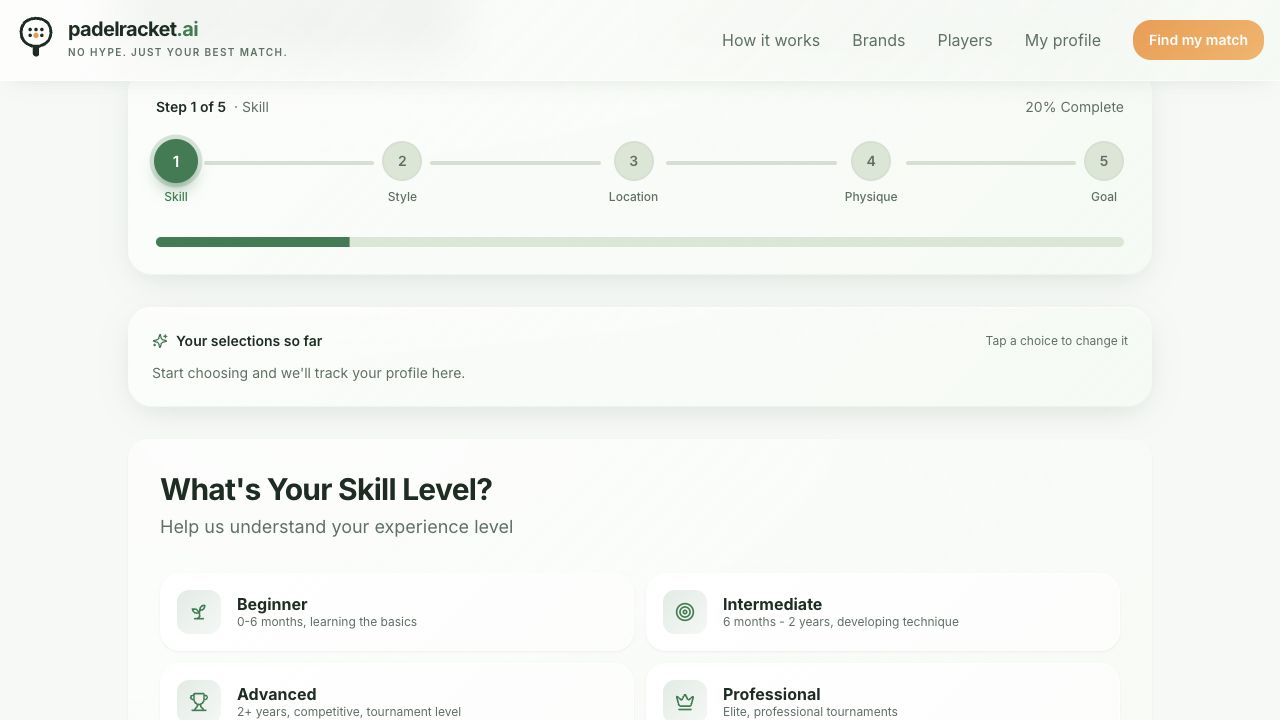Choose the Advanced skill level option
This screenshot has height=720, width=1280.
[x=397, y=692]
